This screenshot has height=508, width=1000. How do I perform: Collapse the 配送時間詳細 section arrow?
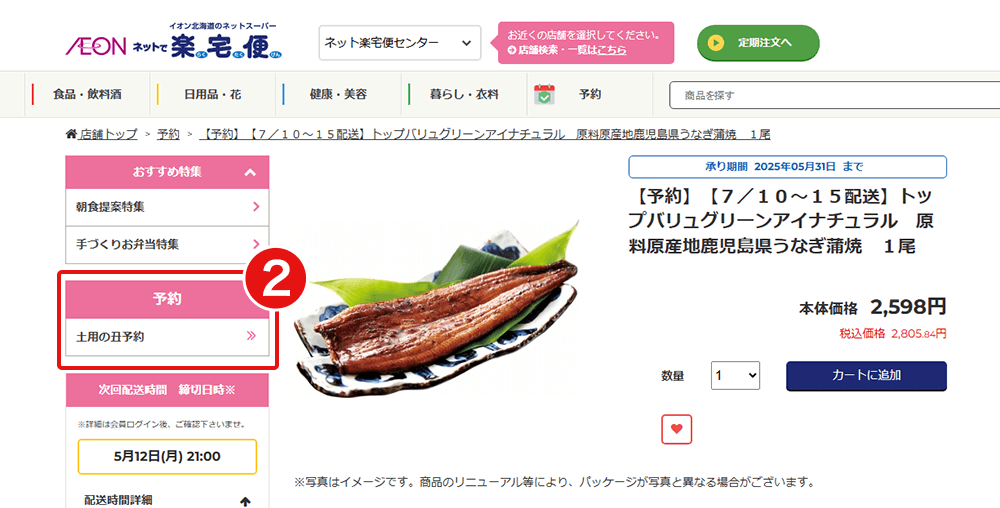click(x=245, y=502)
